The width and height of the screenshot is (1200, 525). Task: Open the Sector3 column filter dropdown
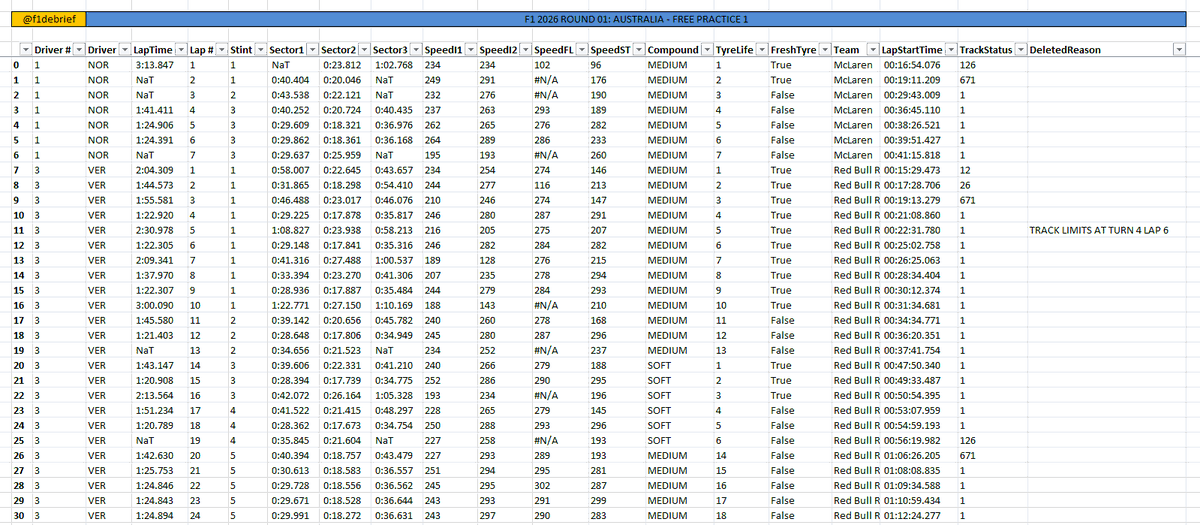[414, 50]
